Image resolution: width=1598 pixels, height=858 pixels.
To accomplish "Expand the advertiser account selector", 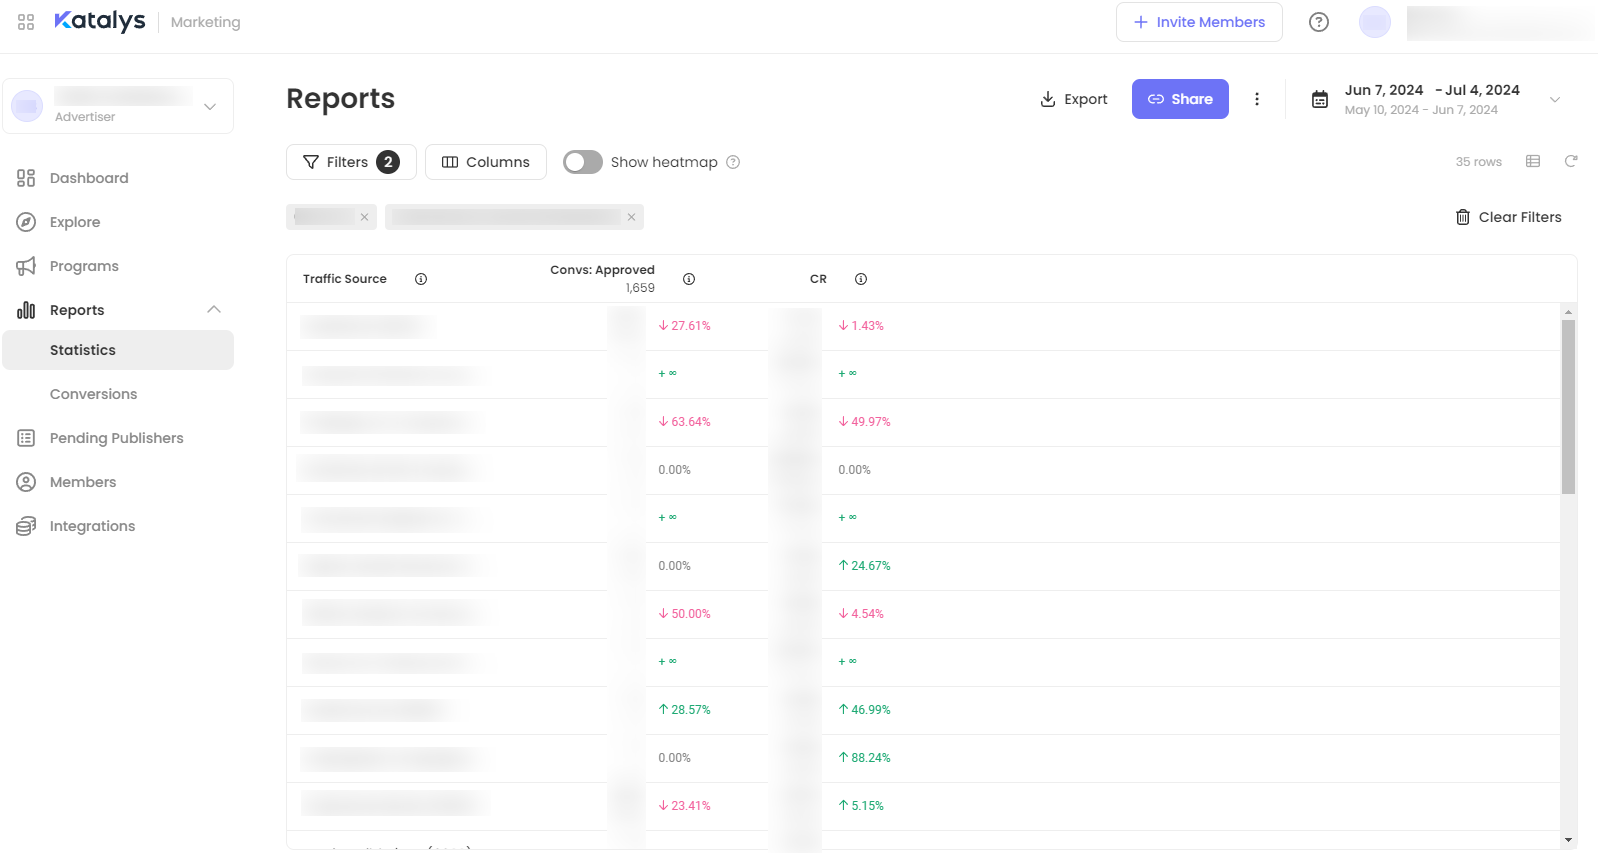I will [x=210, y=106].
